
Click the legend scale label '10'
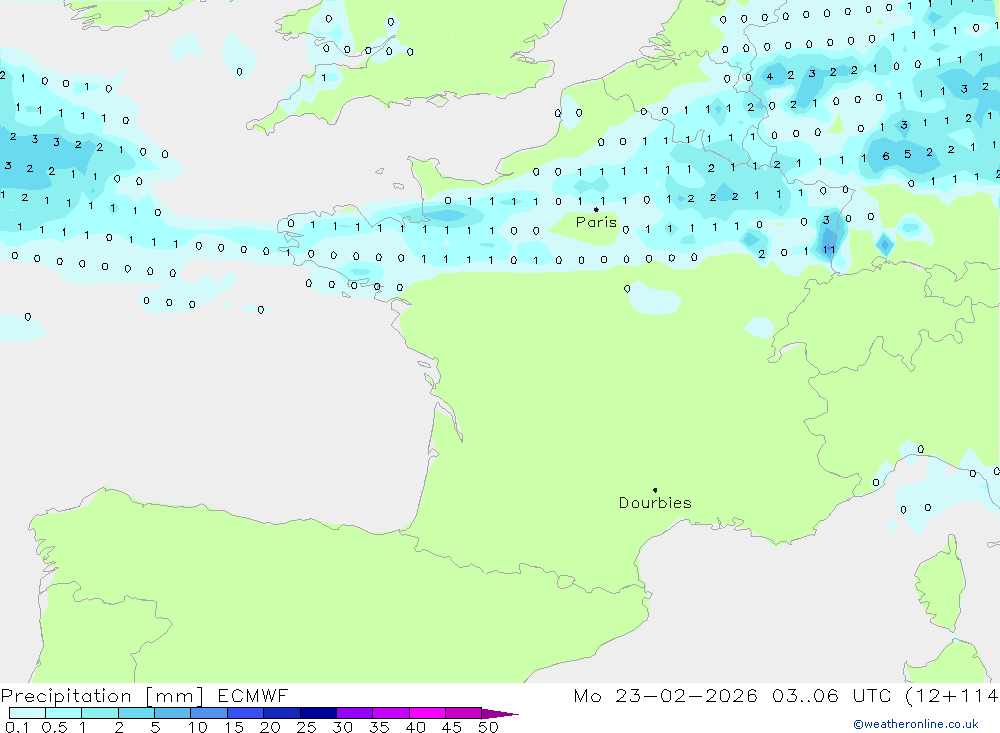pyautogui.click(x=198, y=727)
